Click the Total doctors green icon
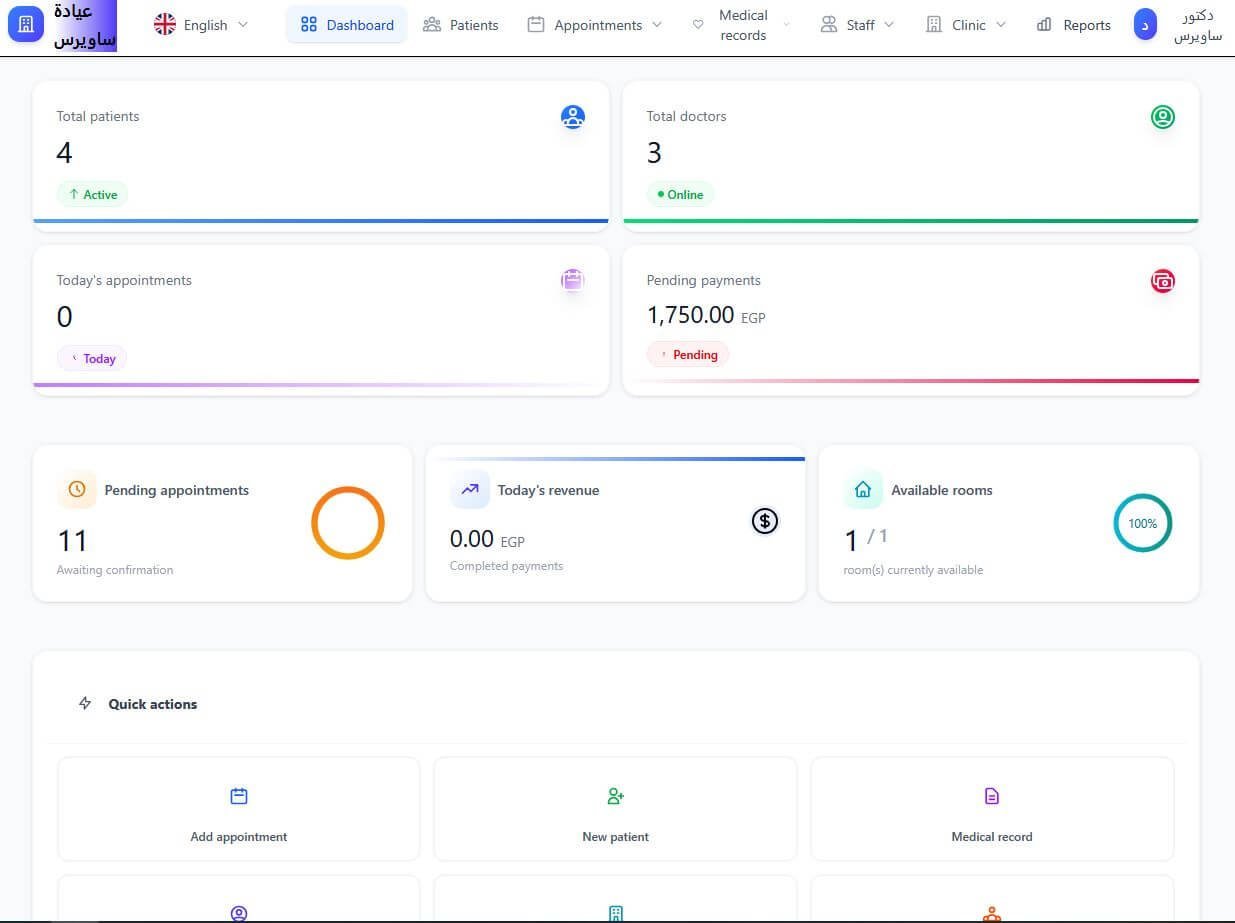The width and height of the screenshot is (1235, 923). click(1162, 117)
